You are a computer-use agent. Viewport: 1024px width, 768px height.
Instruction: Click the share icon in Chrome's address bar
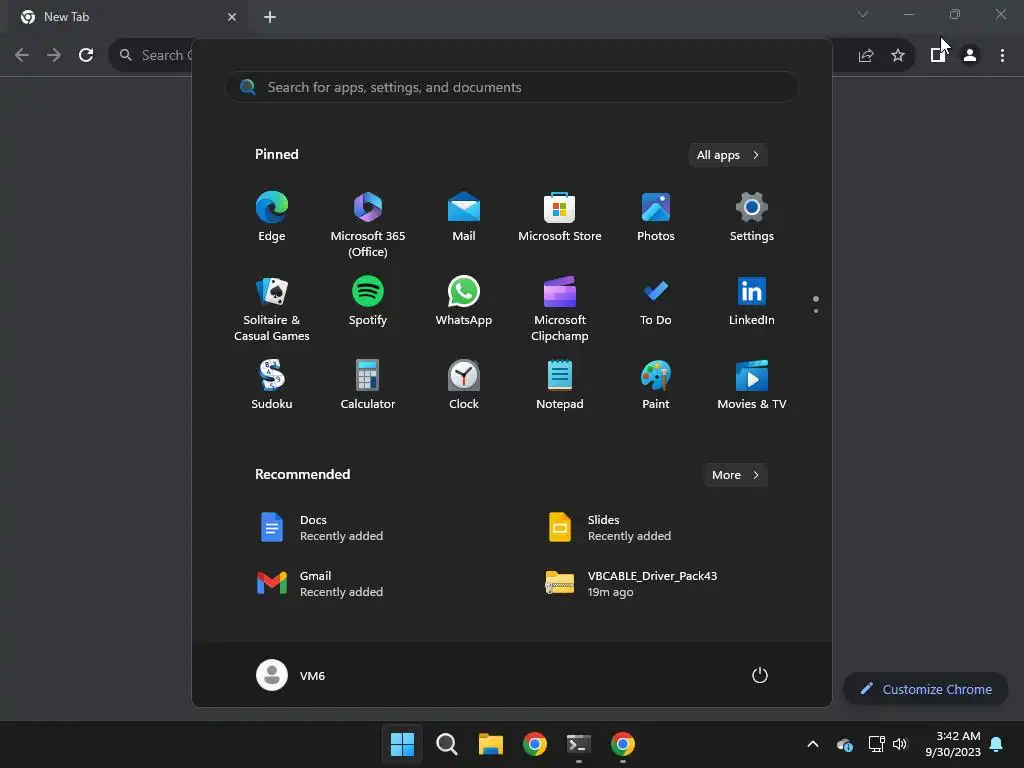point(866,55)
